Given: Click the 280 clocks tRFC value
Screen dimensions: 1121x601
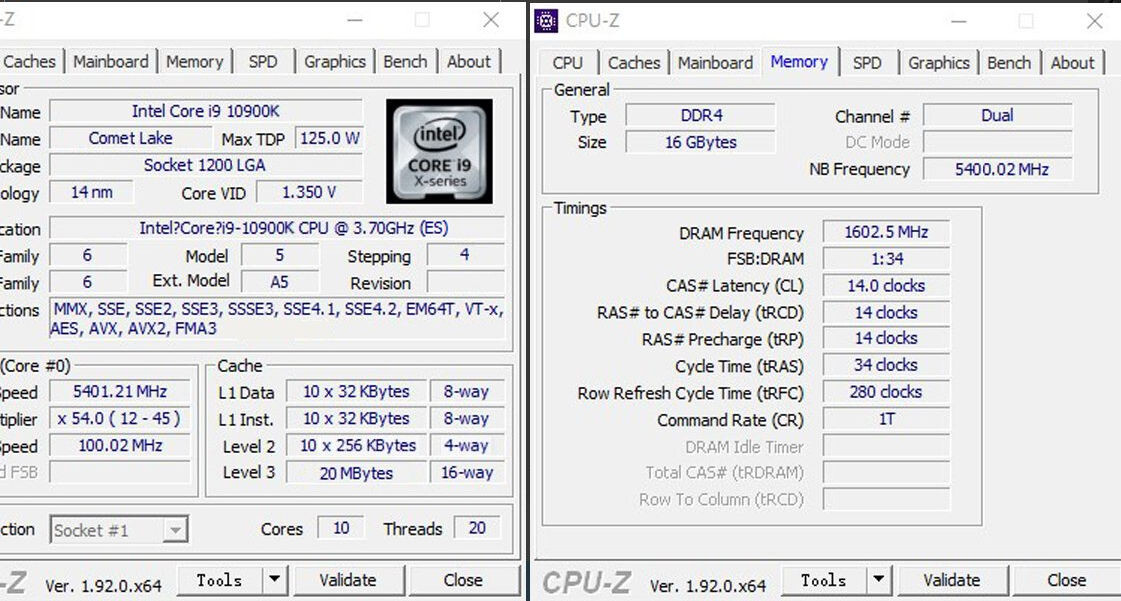Looking at the screenshot, I should click(886, 392).
